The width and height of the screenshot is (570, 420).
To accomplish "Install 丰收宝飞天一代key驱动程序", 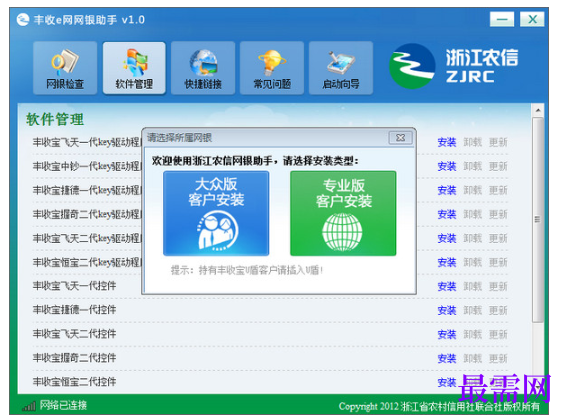I will pos(447,142).
